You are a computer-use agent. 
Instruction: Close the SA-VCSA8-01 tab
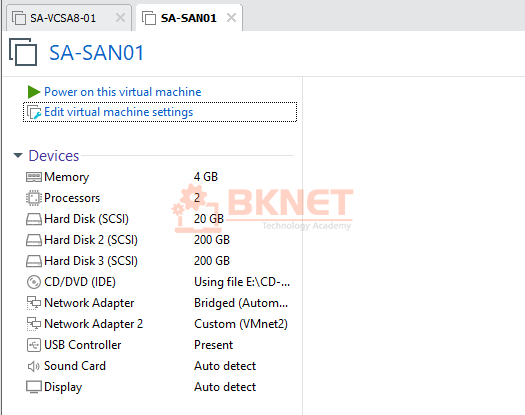pyautogui.click(x=120, y=17)
